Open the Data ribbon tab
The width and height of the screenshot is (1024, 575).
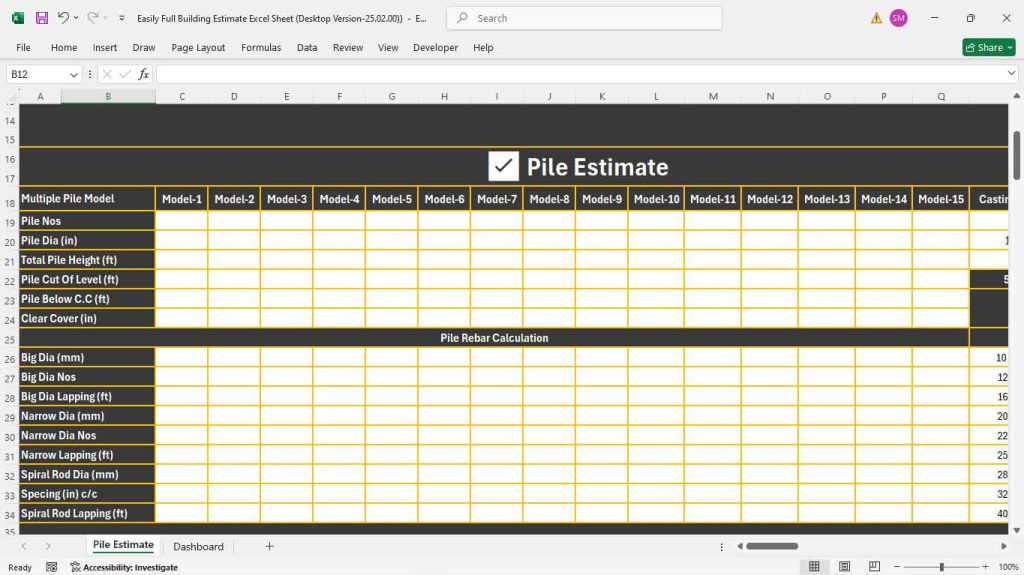(x=307, y=48)
